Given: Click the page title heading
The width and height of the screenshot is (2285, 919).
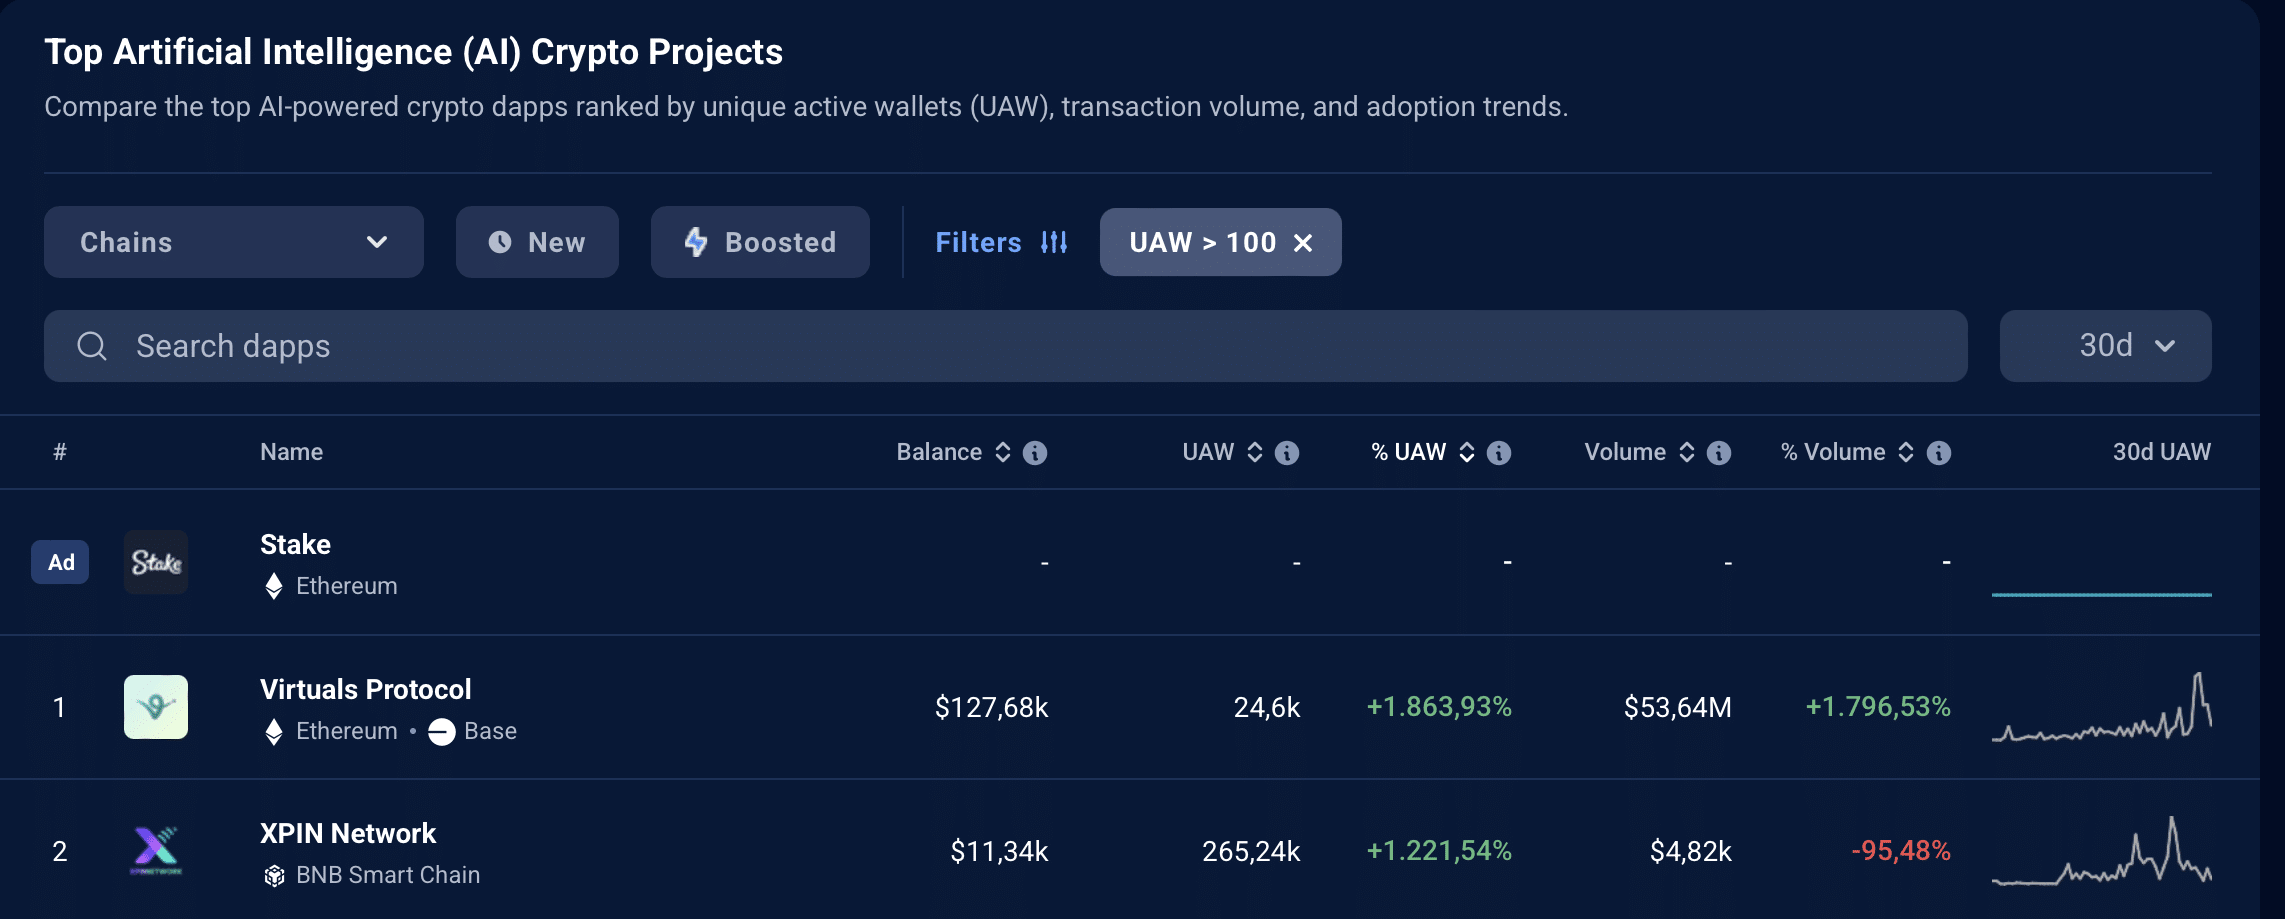Looking at the screenshot, I should click(413, 52).
